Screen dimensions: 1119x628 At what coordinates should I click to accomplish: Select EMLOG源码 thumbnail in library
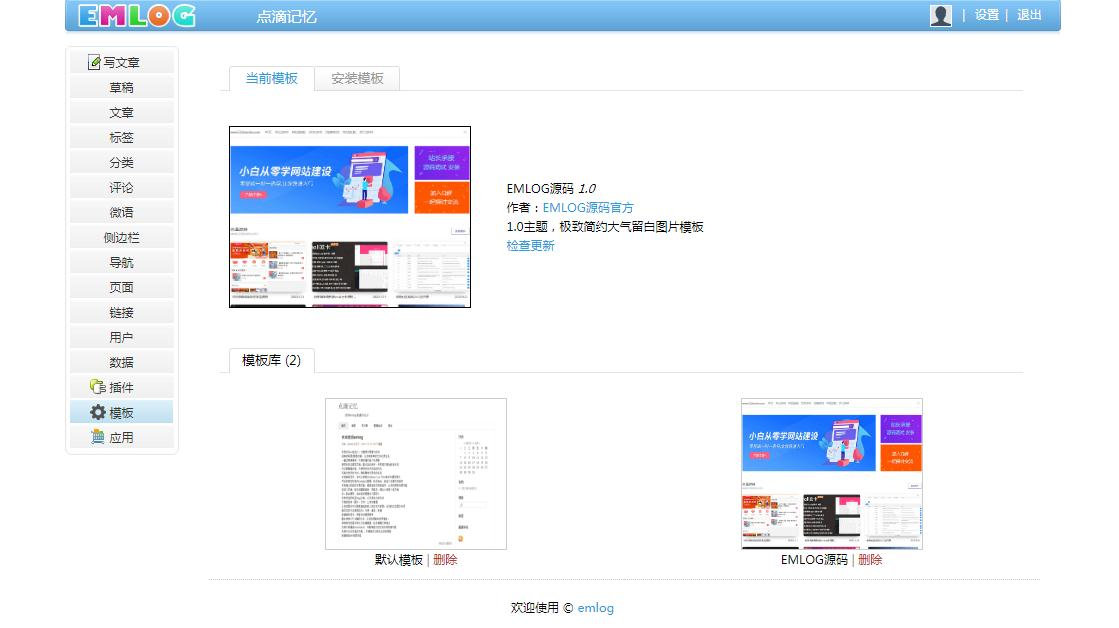[x=832, y=474]
